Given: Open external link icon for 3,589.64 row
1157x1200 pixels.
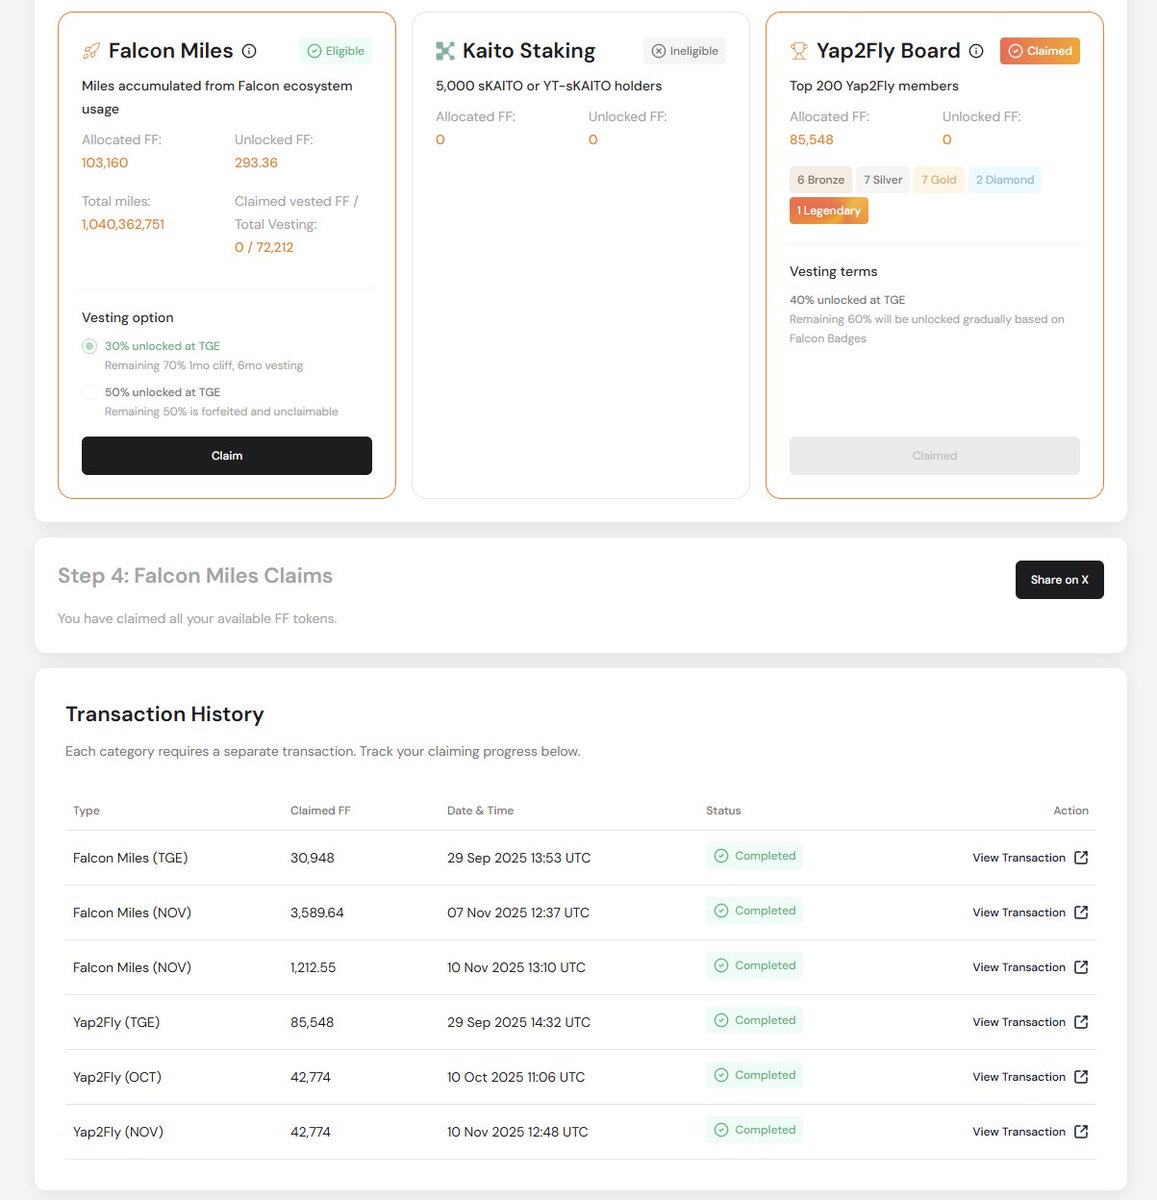Looking at the screenshot, I should [x=1081, y=912].
